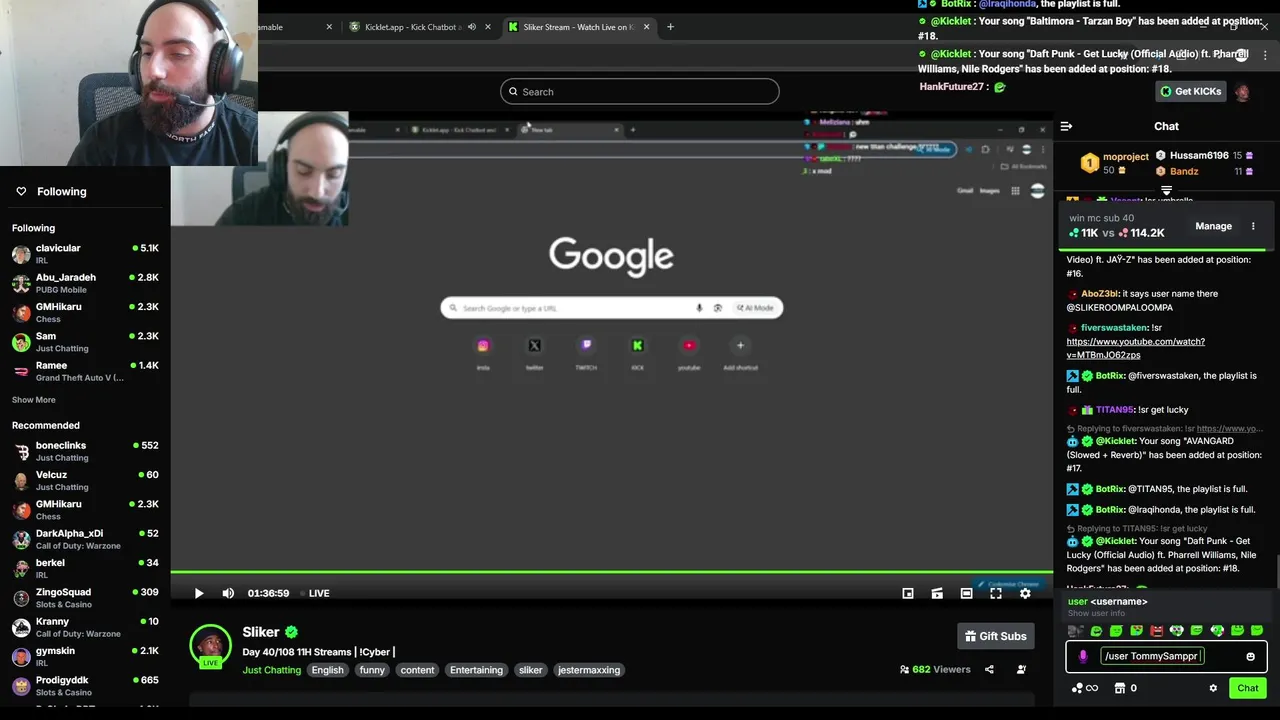The image size is (1280, 720).
Task: Click the Kick search box
Action: tap(639, 92)
